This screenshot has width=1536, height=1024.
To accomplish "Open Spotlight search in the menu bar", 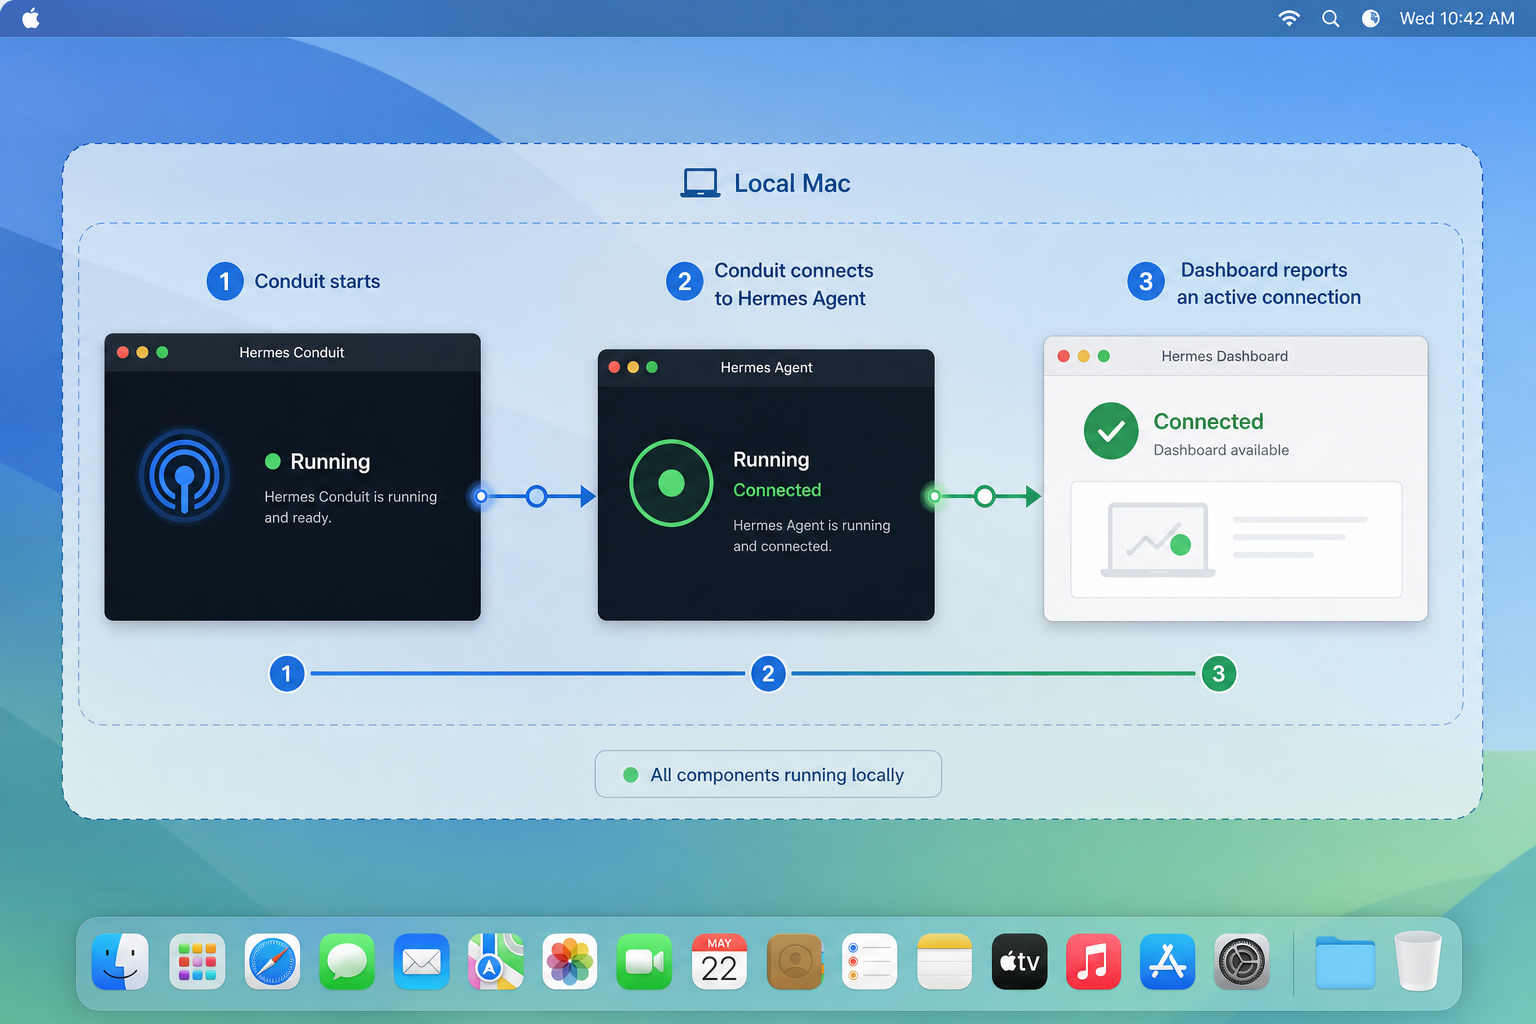I will tap(1330, 18).
